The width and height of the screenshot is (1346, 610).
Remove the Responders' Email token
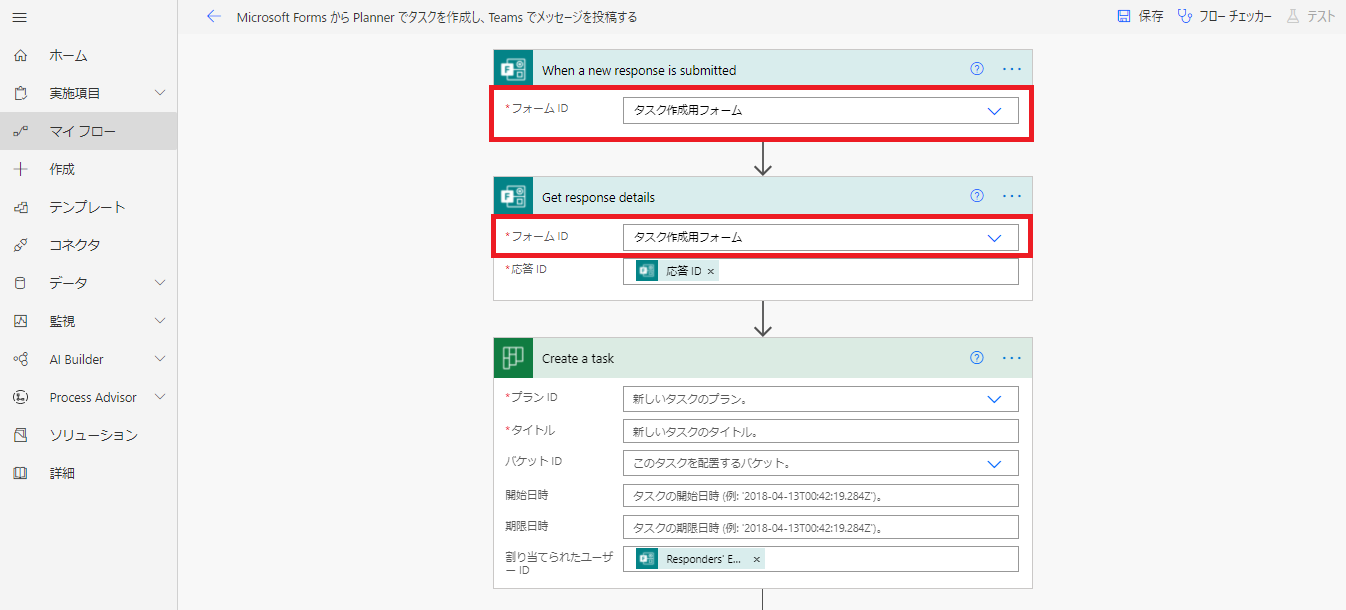(756, 560)
